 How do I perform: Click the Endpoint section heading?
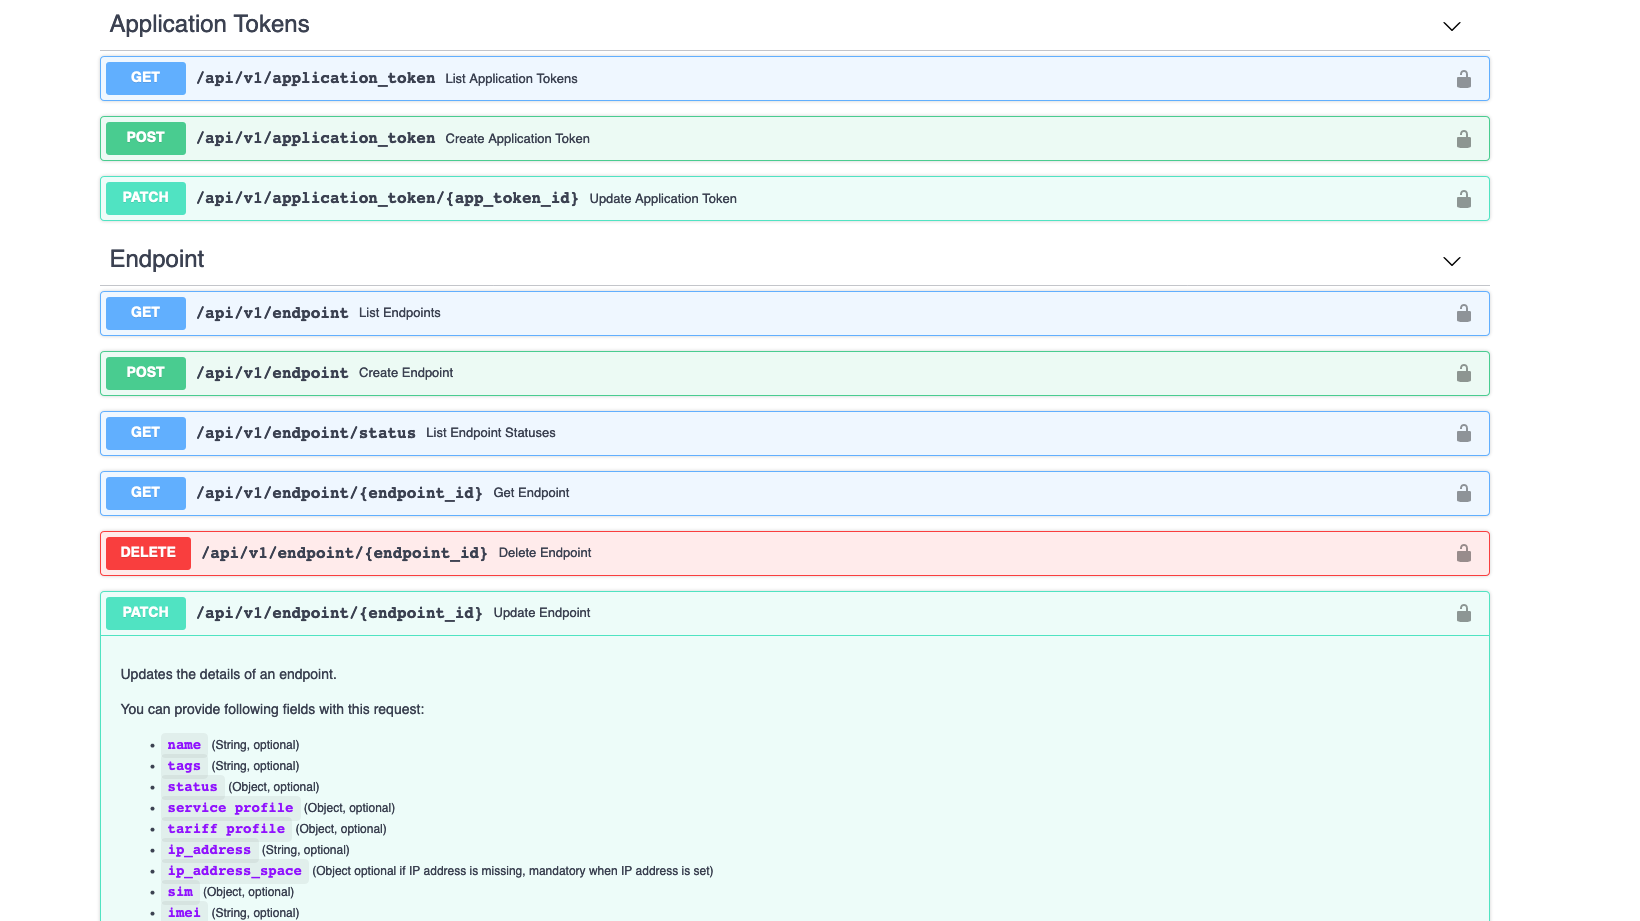coord(156,259)
